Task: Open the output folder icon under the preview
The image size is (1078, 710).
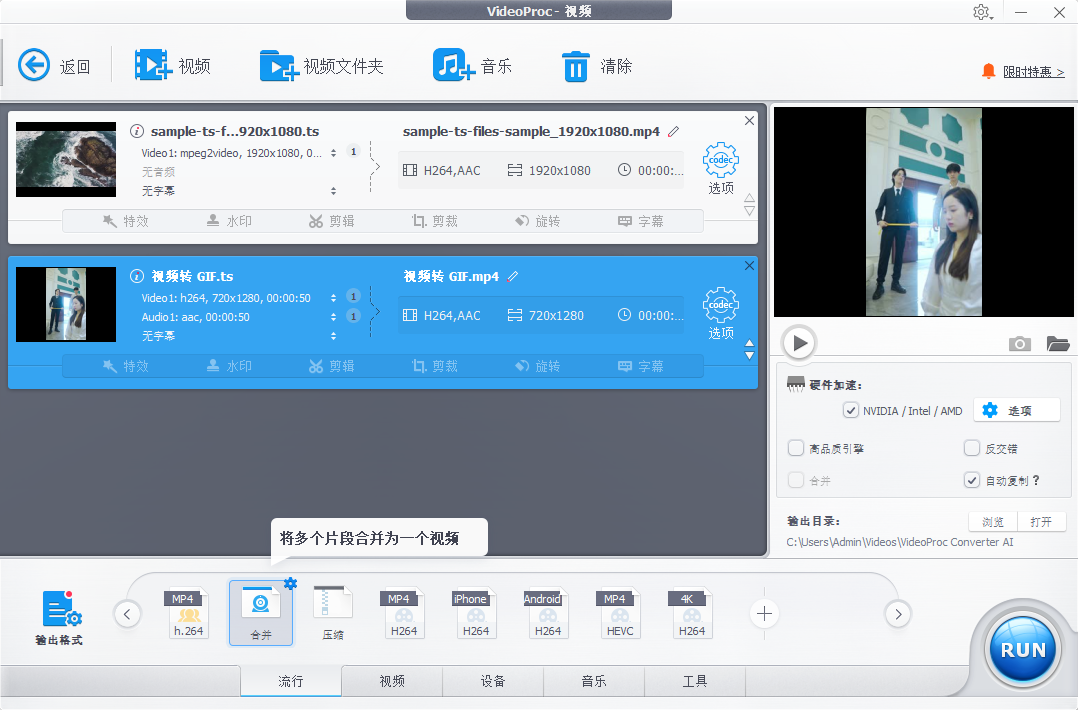Action: (x=1058, y=344)
